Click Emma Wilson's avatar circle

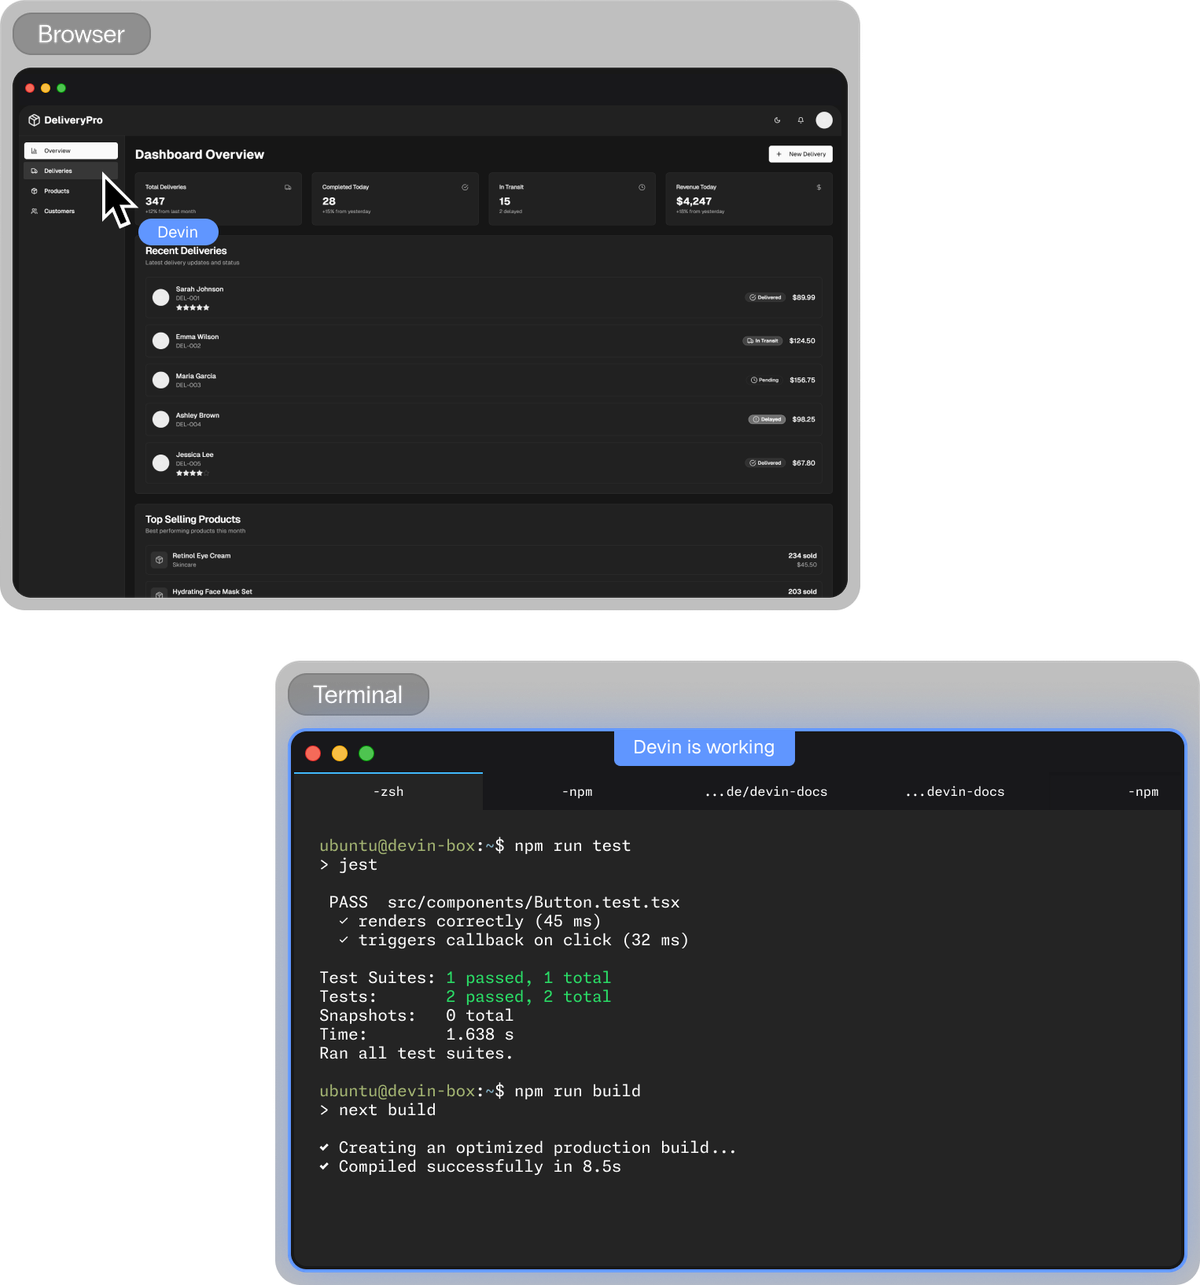[161, 341]
